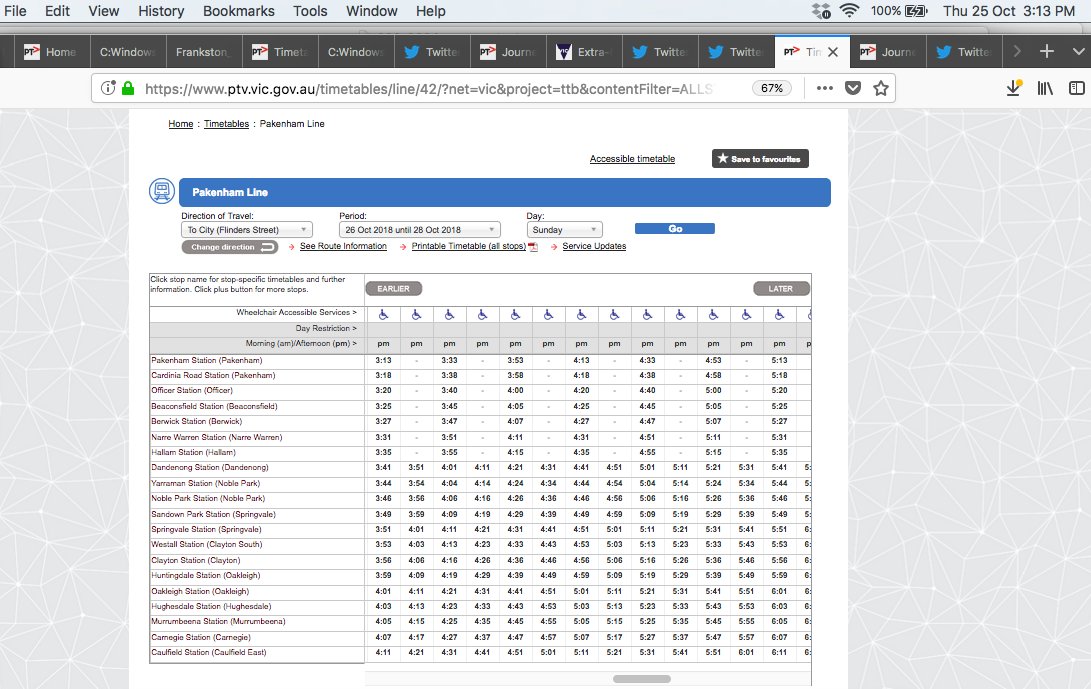Viewport: 1091px width, 689px height.
Task: Open the Period date range dropdown
Action: [x=420, y=230]
